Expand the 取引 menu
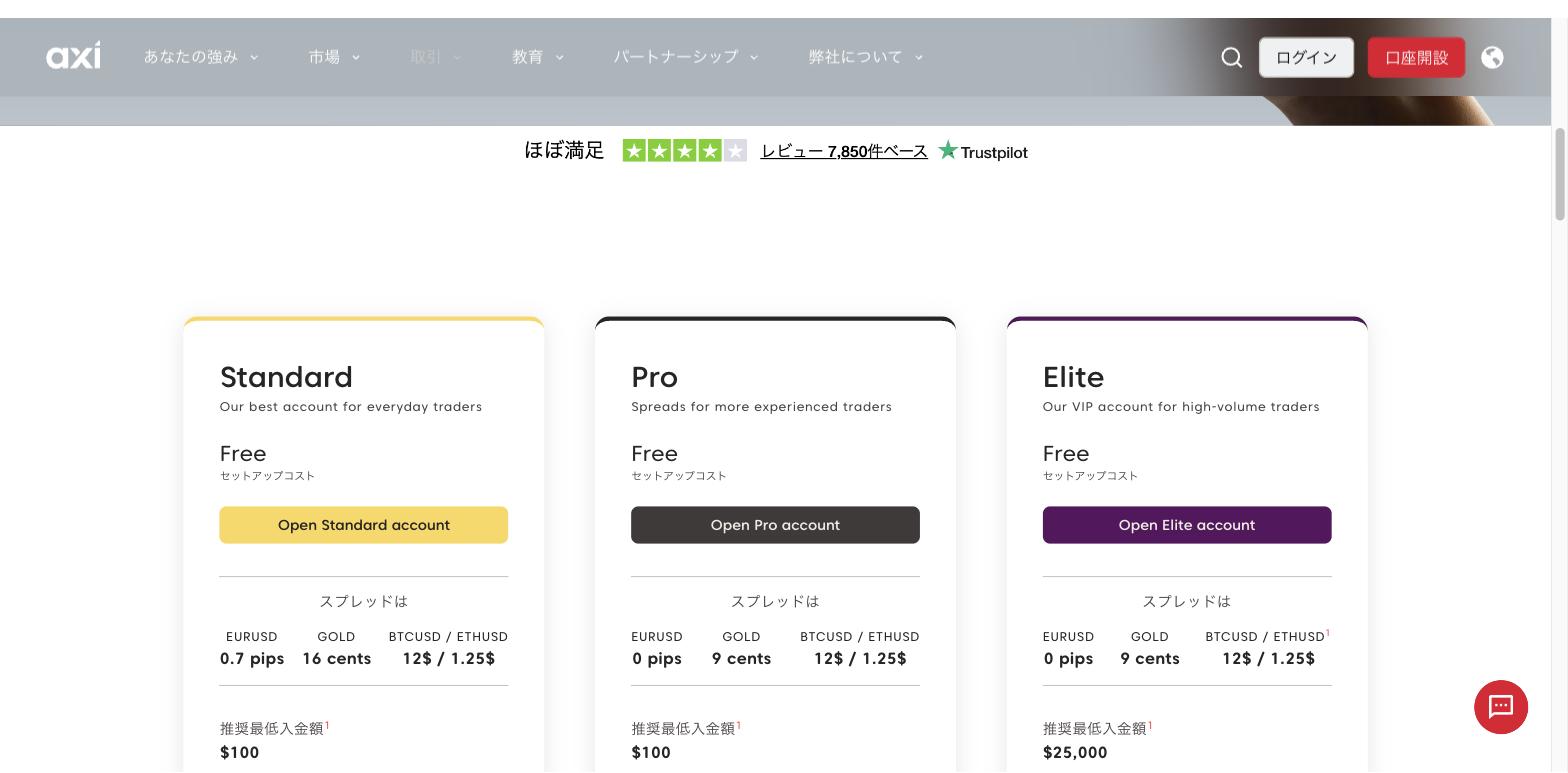The image size is (1568, 773). (436, 57)
